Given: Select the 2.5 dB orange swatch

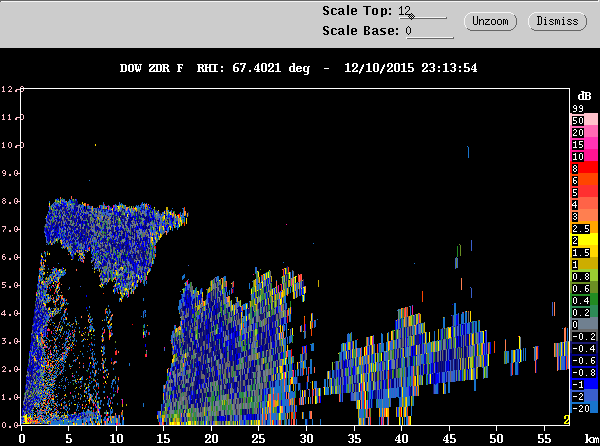Looking at the screenshot, I should [x=584, y=229].
